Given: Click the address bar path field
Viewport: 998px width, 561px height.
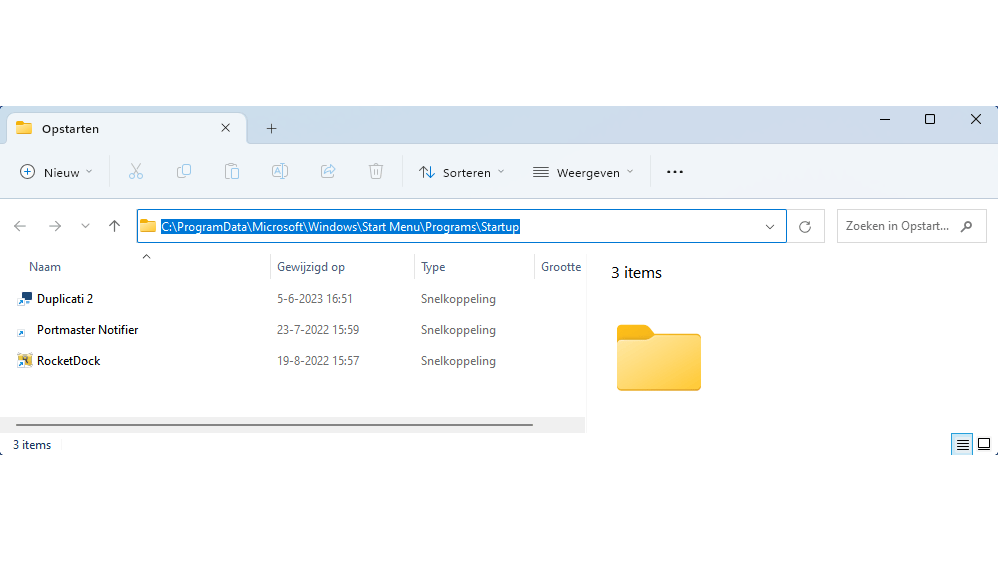Looking at the screenshot, I should pyautogui.click(x=461, y=226).
